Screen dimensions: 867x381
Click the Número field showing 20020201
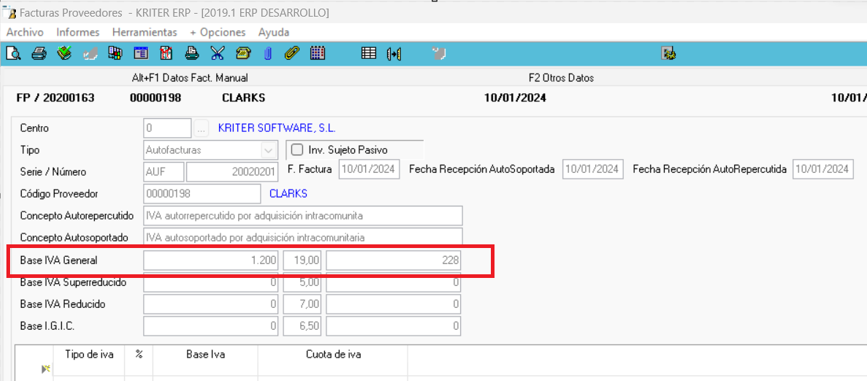pos(232,172)
